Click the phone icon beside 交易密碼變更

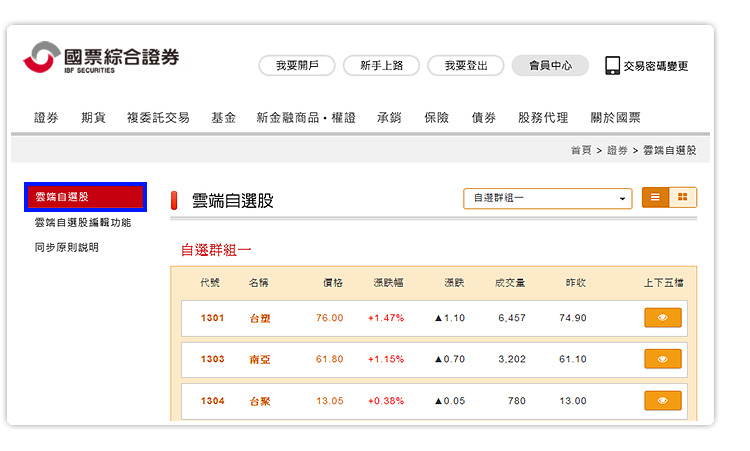coord(612,66)
